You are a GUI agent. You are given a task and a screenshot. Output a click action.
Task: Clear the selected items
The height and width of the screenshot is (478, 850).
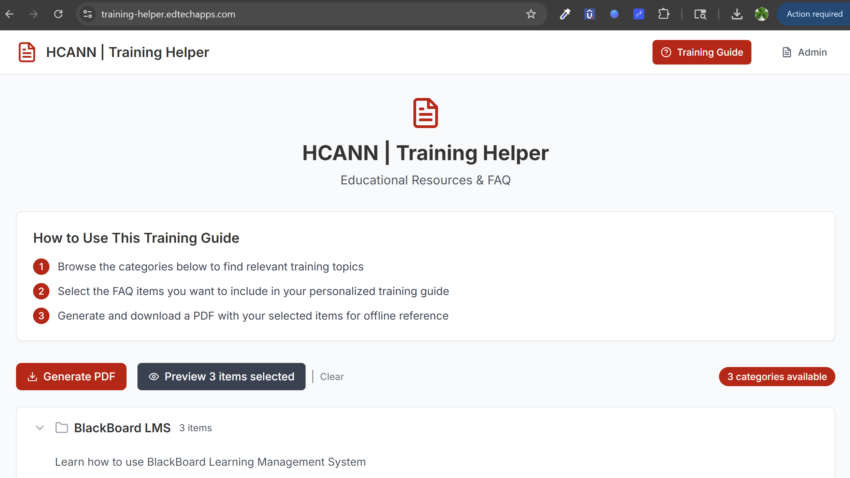(x=332, y=377)
